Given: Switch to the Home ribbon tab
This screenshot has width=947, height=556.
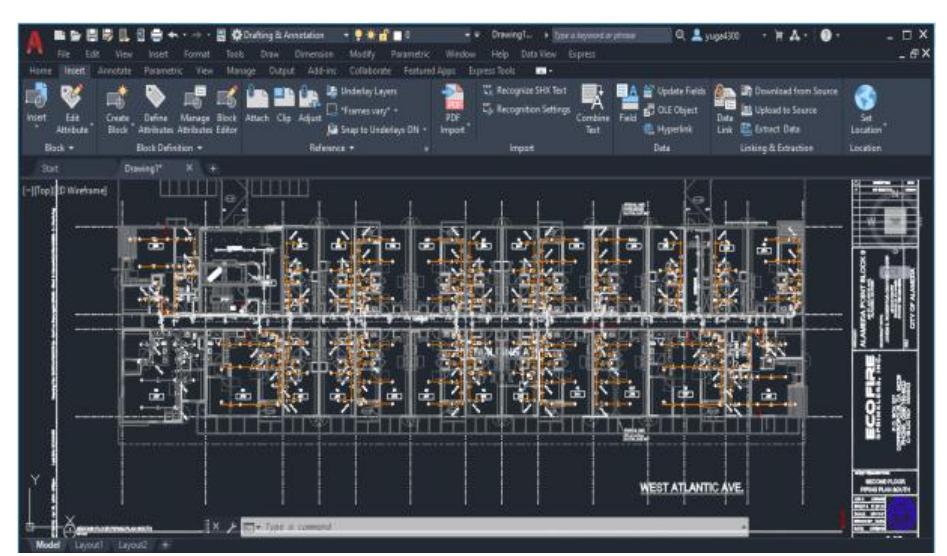Looking at the screenshot, I should coord(40,71).
